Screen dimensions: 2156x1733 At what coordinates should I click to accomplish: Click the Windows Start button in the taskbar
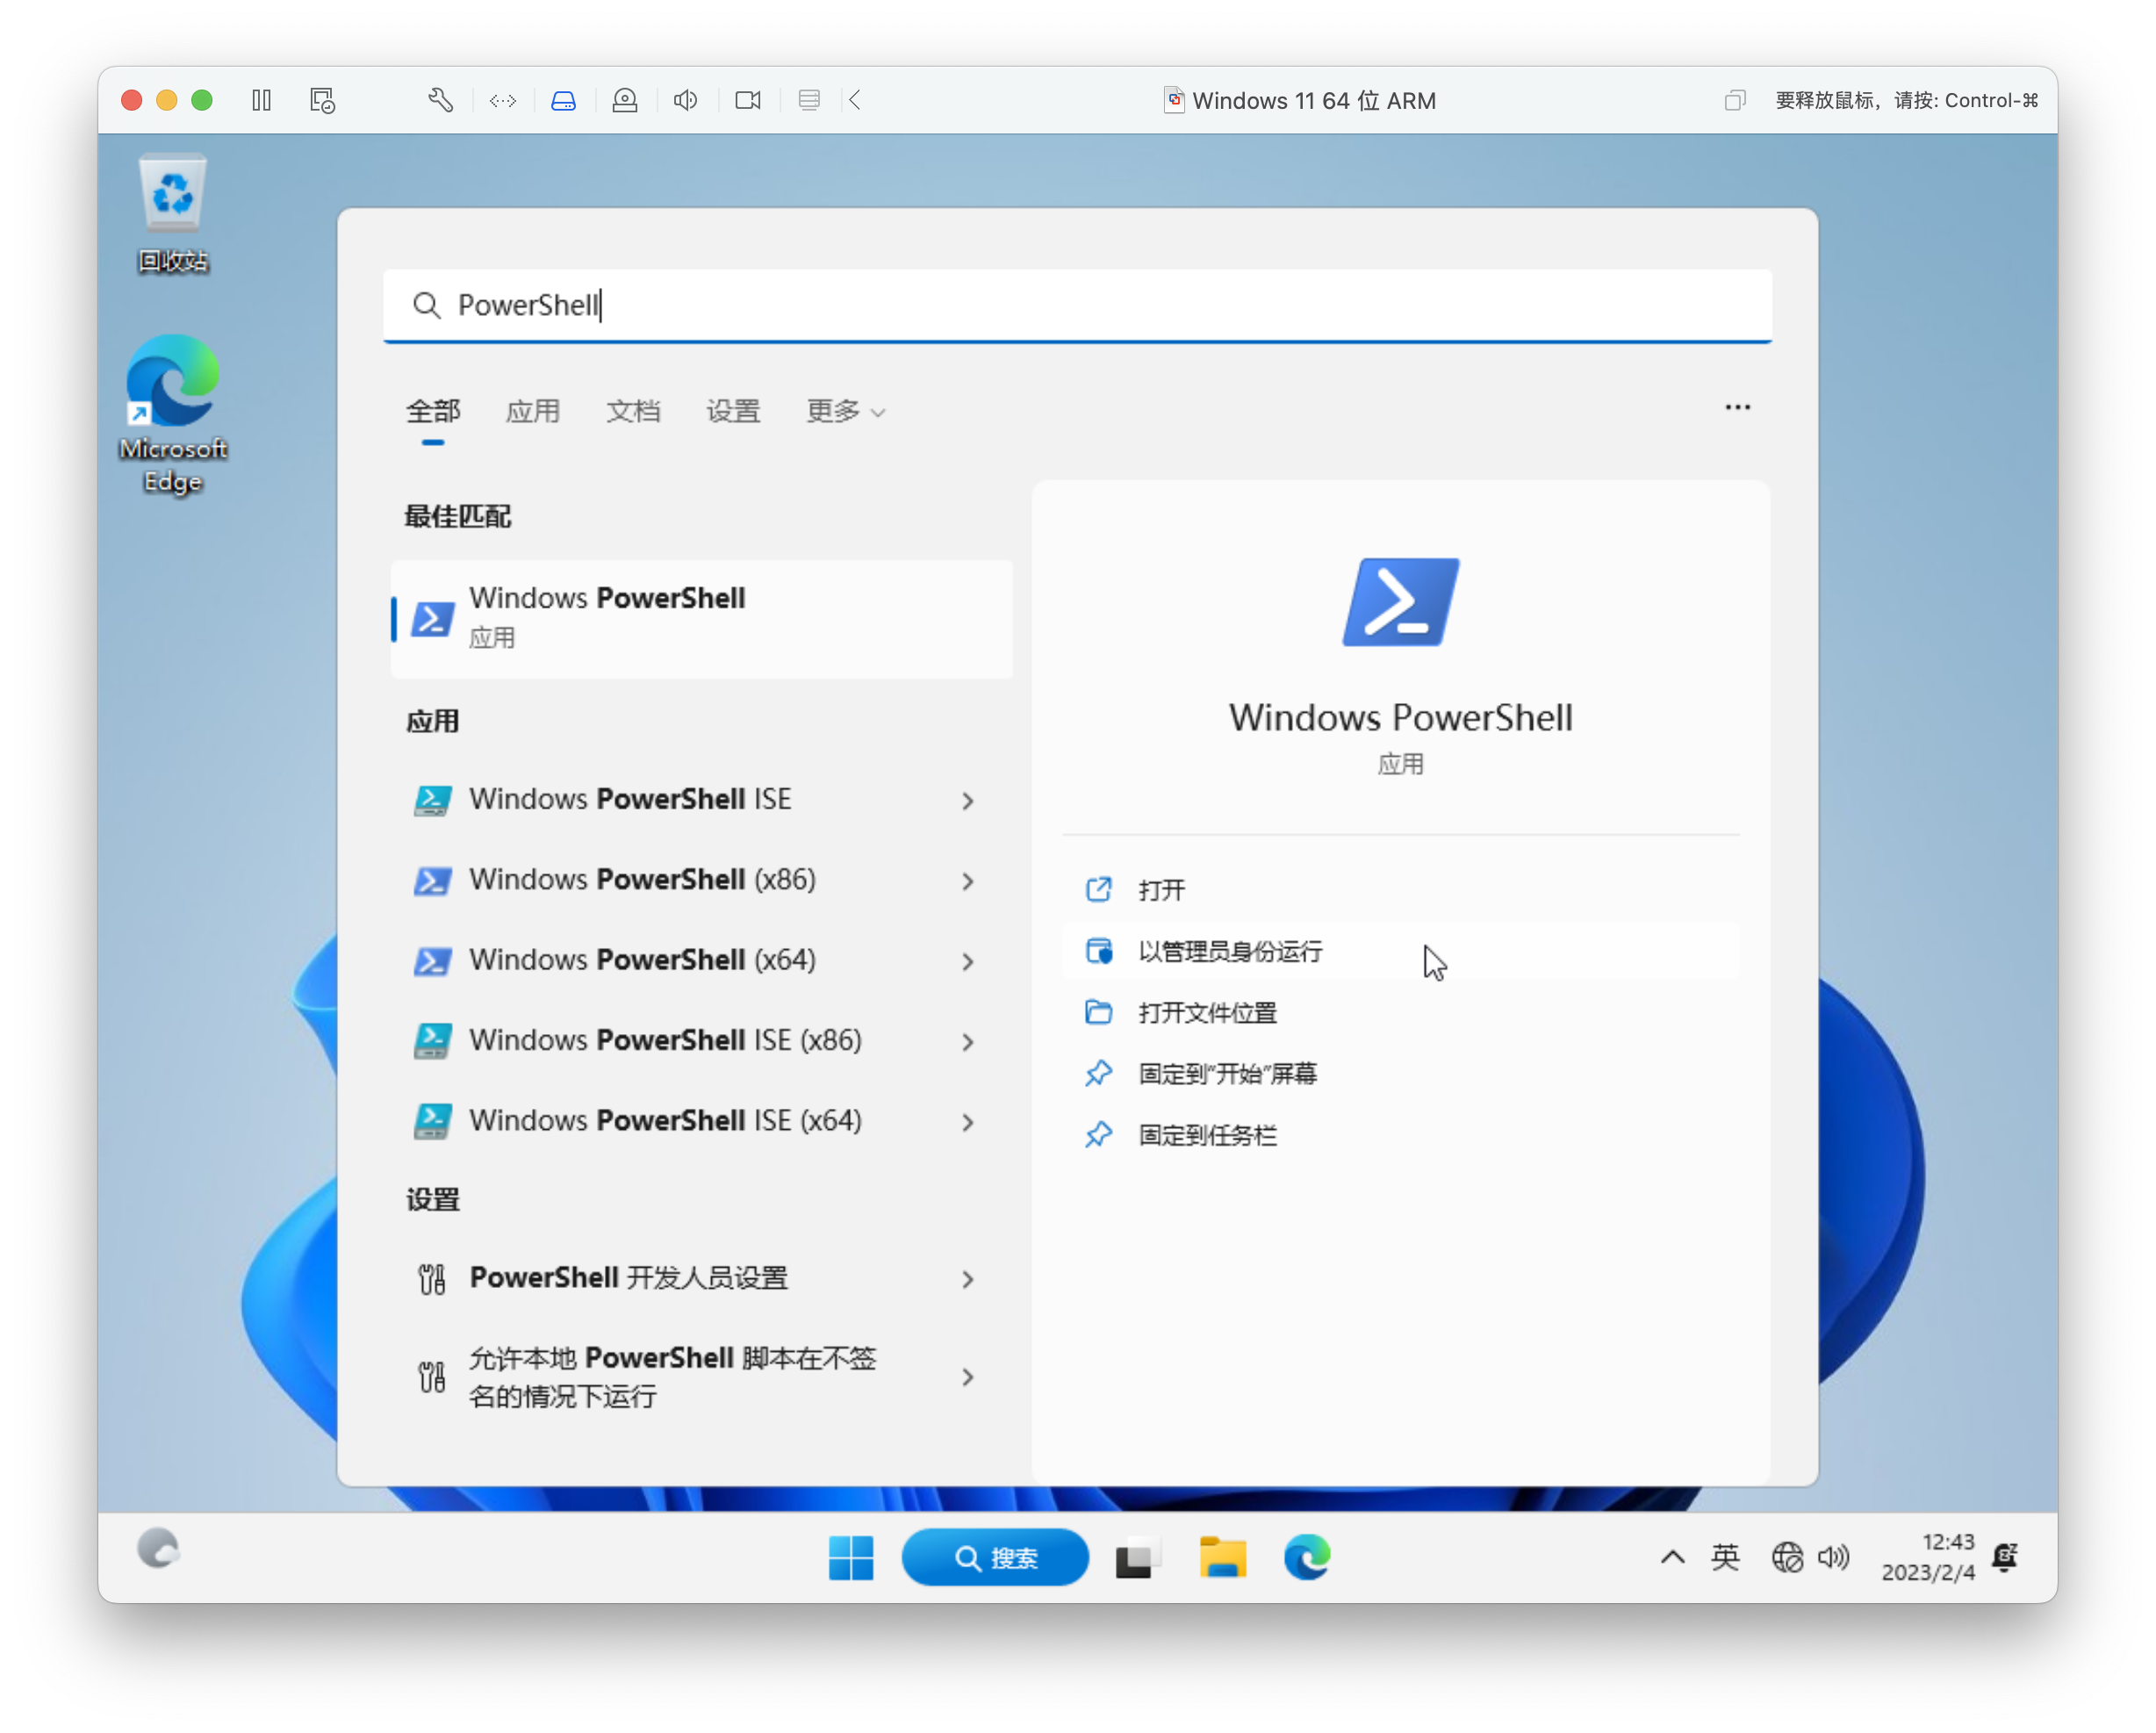pos(851,1557)
